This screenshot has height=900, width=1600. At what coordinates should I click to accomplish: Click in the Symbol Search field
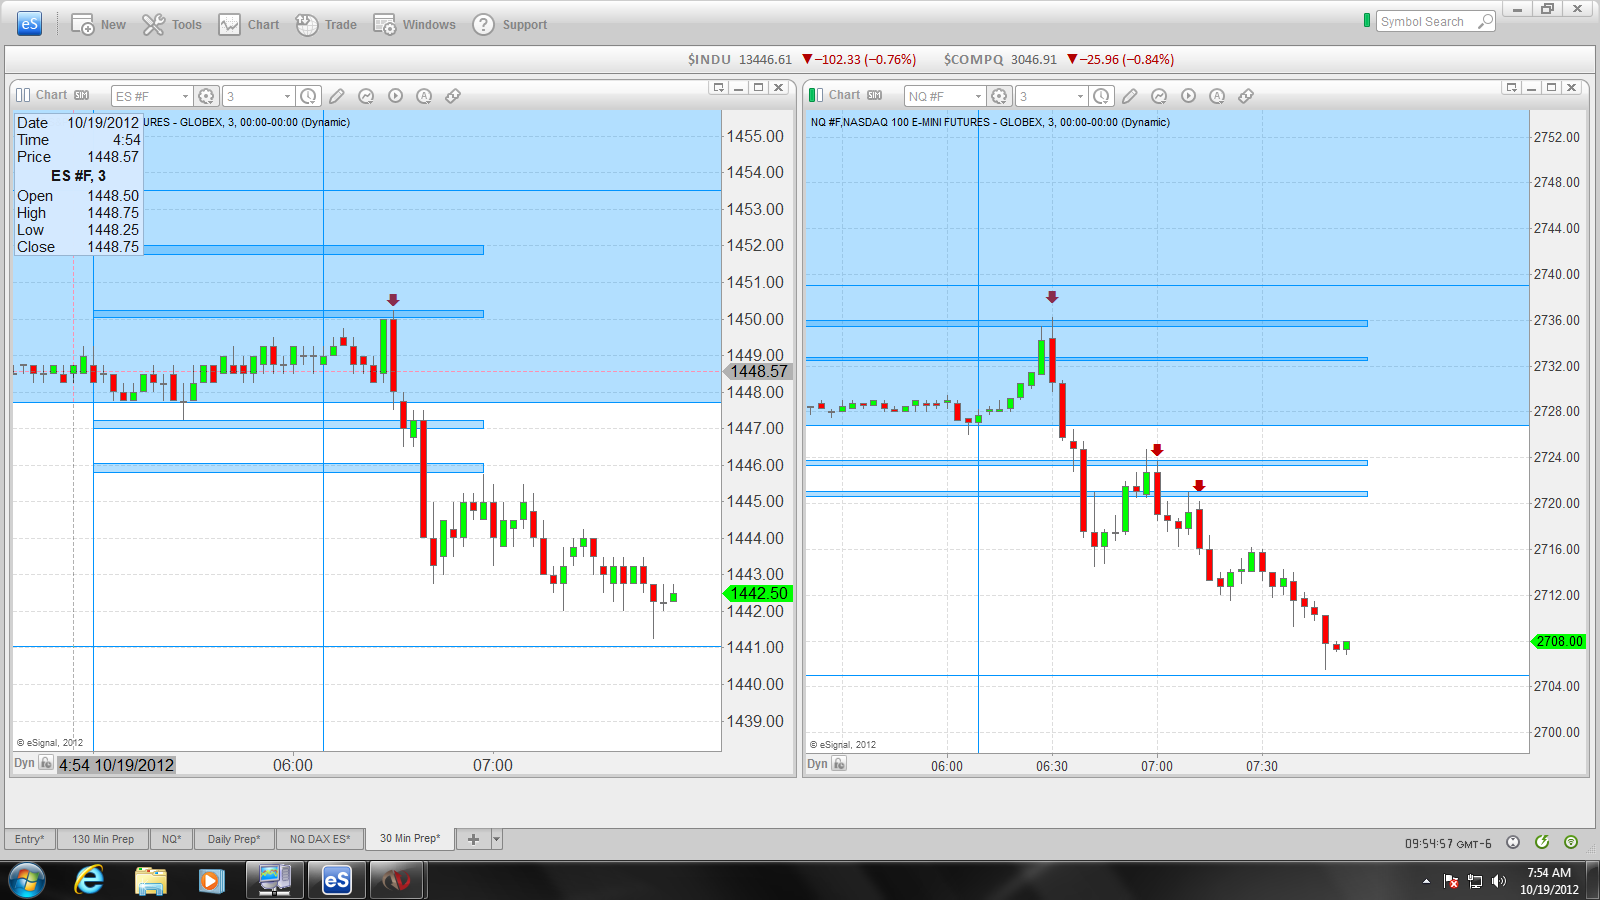pyautogui.click(x=1424, y=21)
